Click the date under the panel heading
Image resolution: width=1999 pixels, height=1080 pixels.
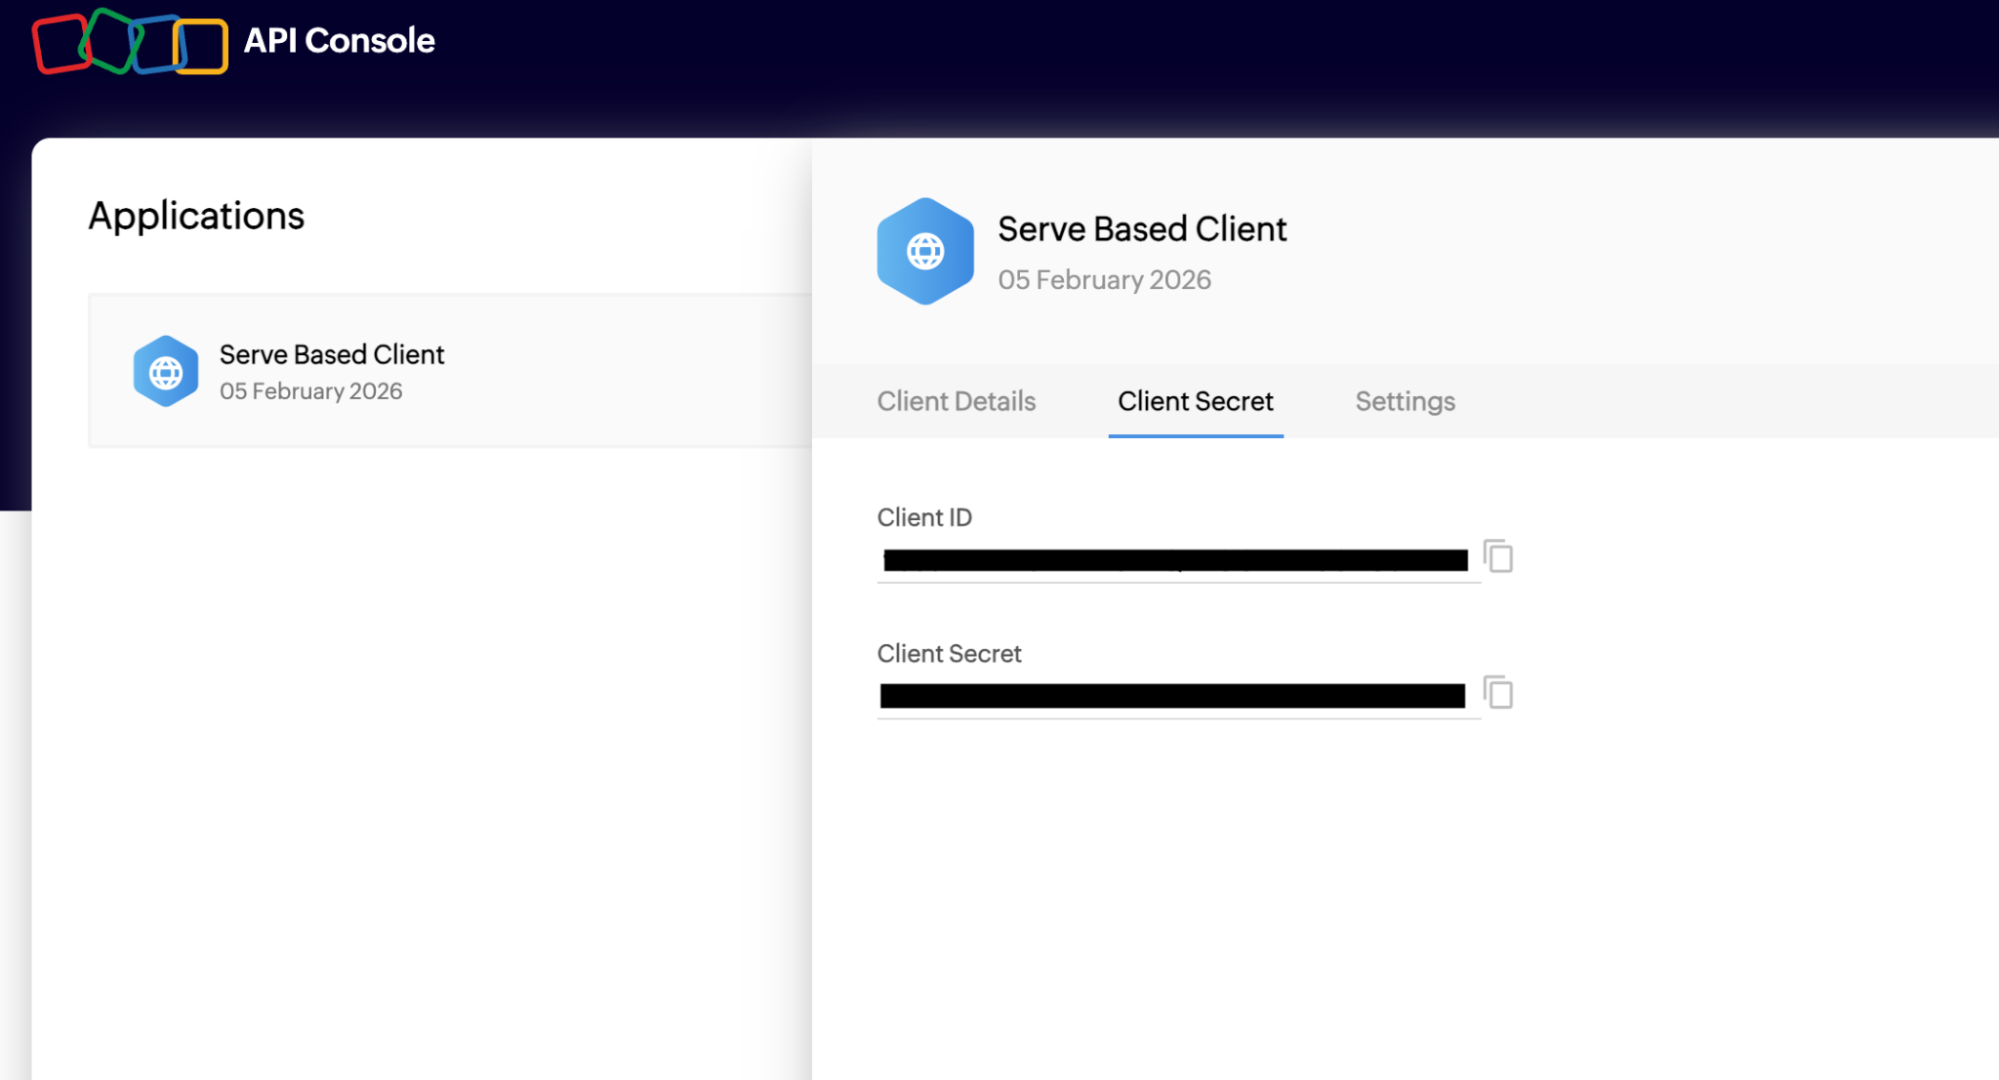pyautogui.click(x=1104, y=280)
